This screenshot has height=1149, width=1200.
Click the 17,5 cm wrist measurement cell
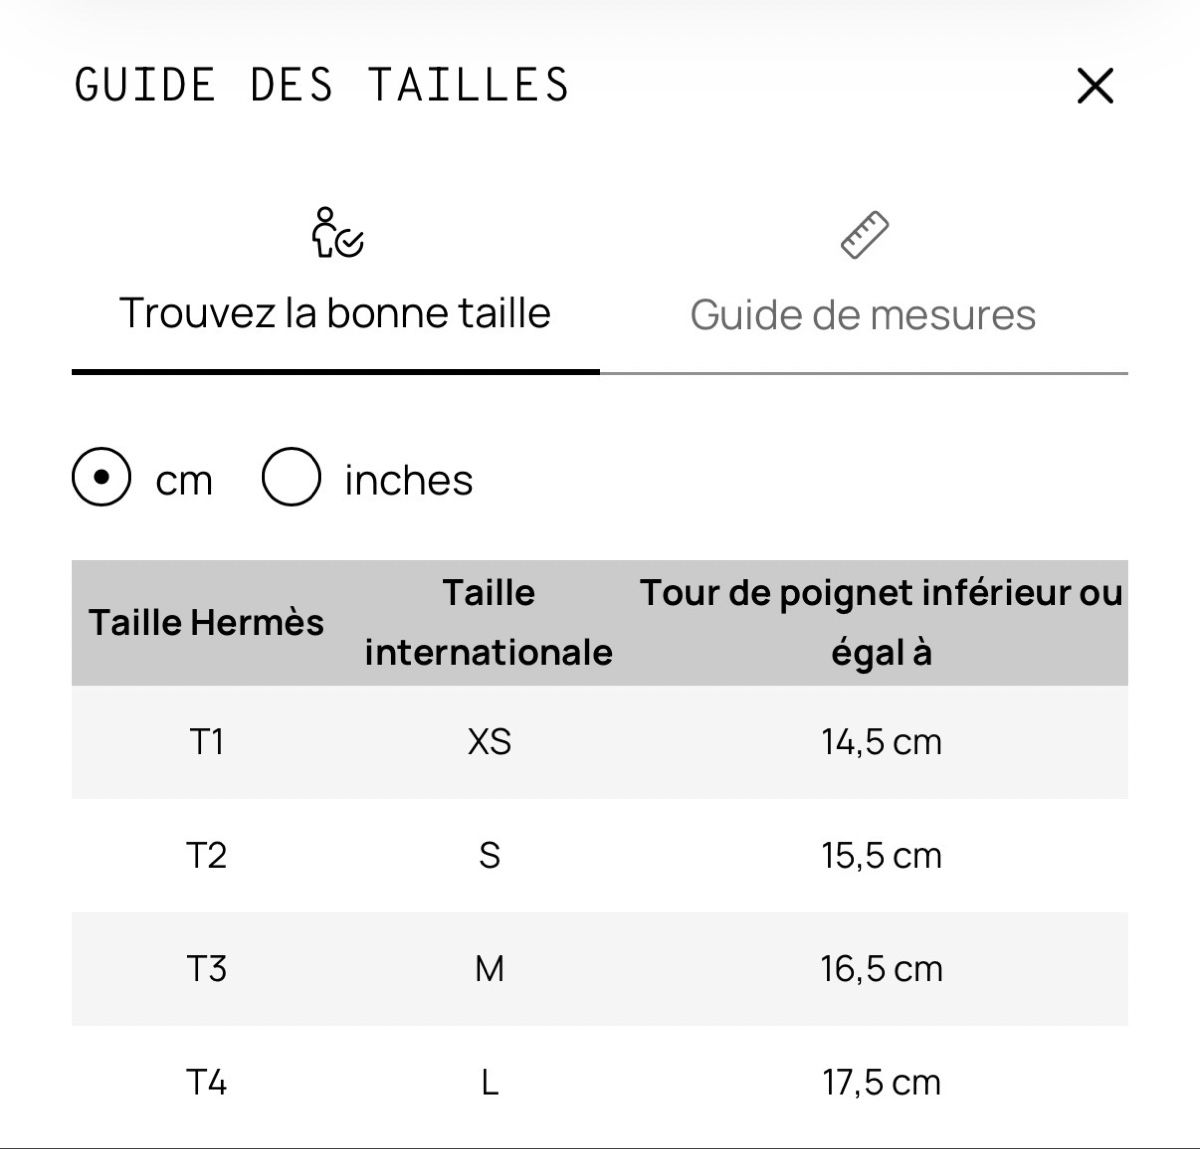coord(881,1082)
